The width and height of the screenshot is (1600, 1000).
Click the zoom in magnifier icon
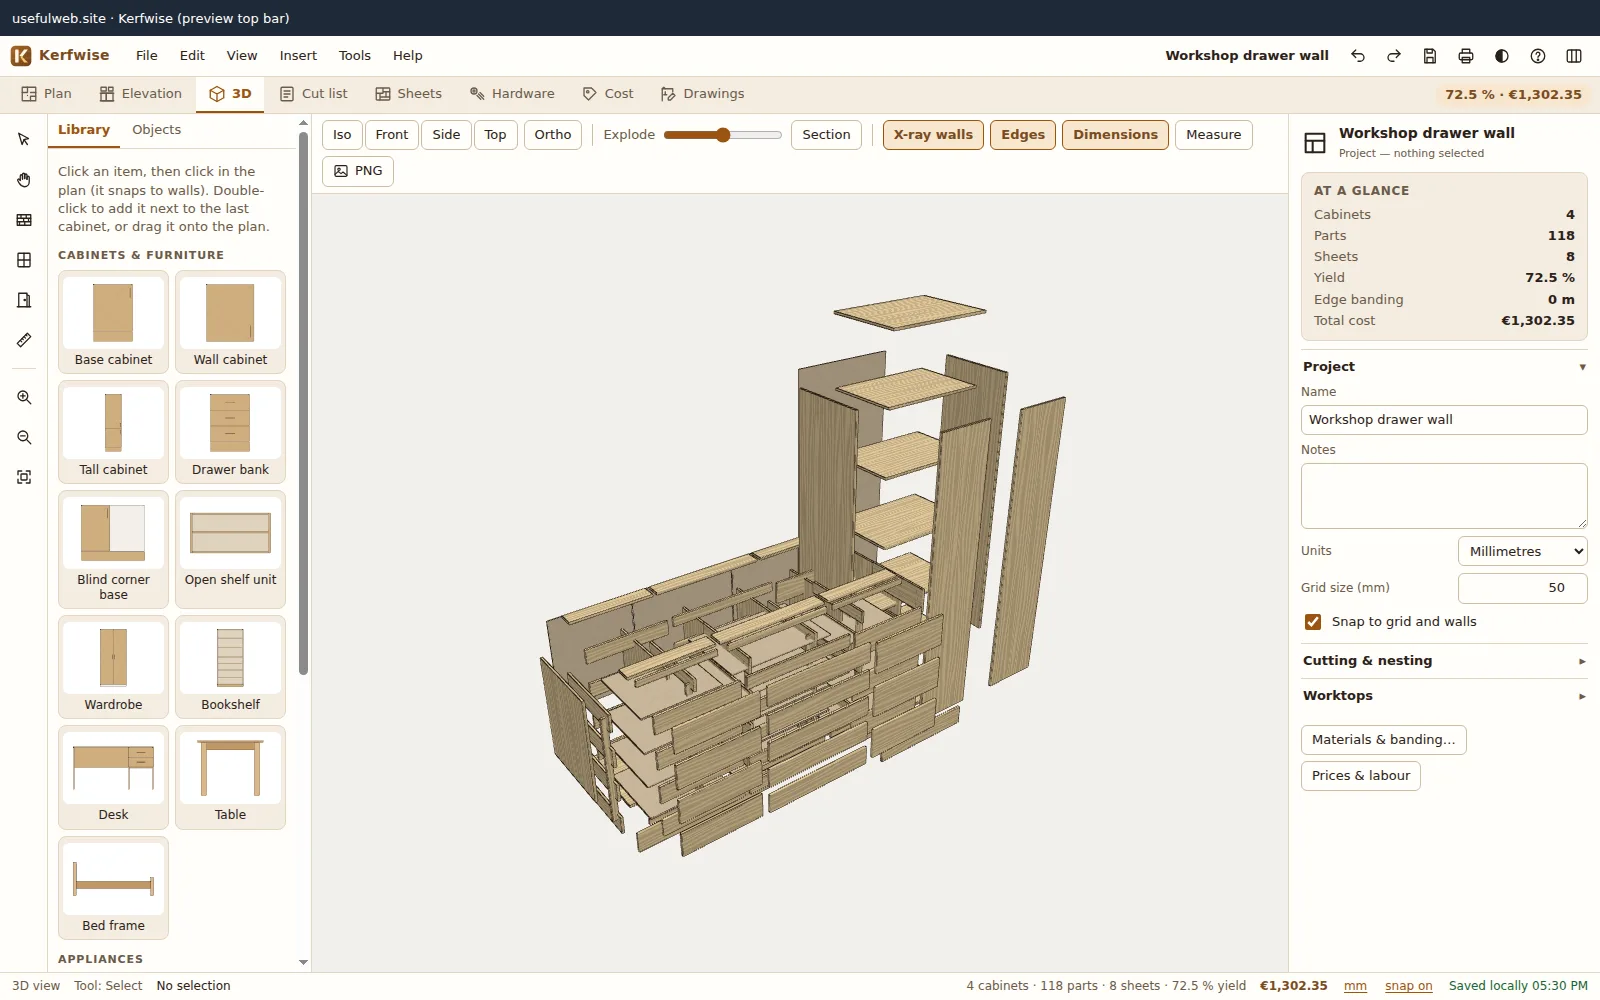pos(24,398)
